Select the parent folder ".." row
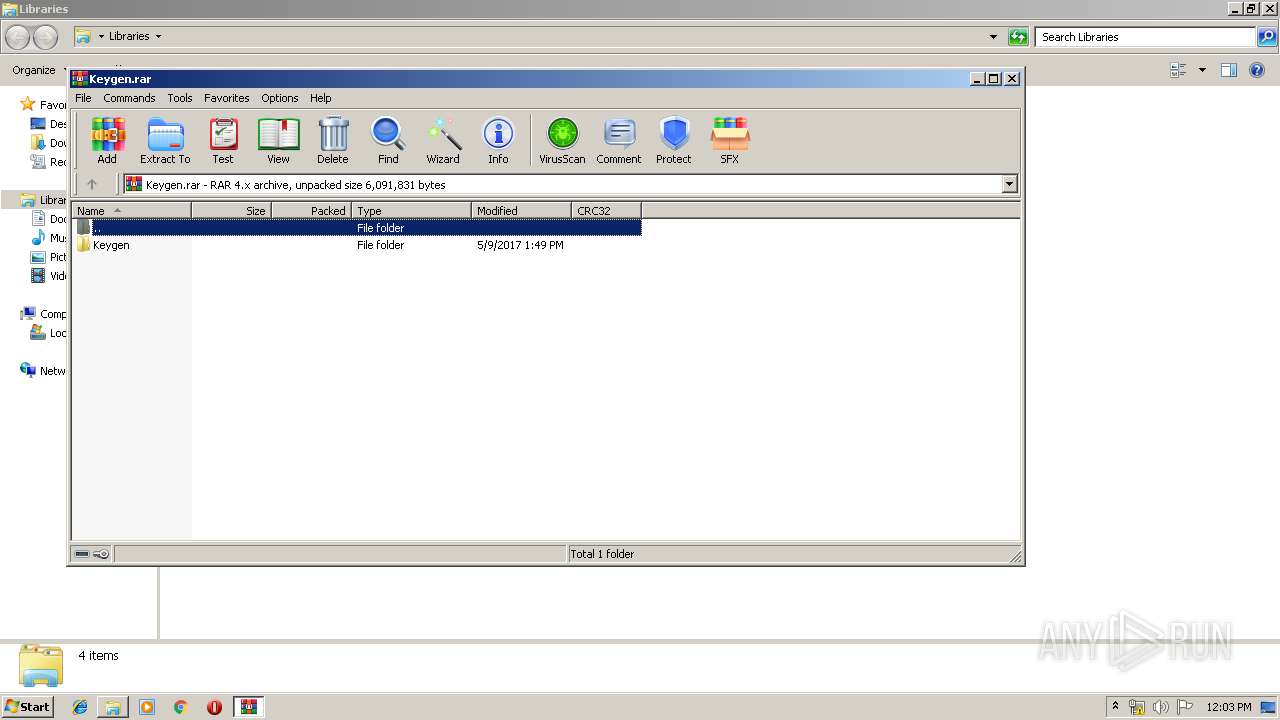This screenshot has height=720, width=1280. pos(356,228)
